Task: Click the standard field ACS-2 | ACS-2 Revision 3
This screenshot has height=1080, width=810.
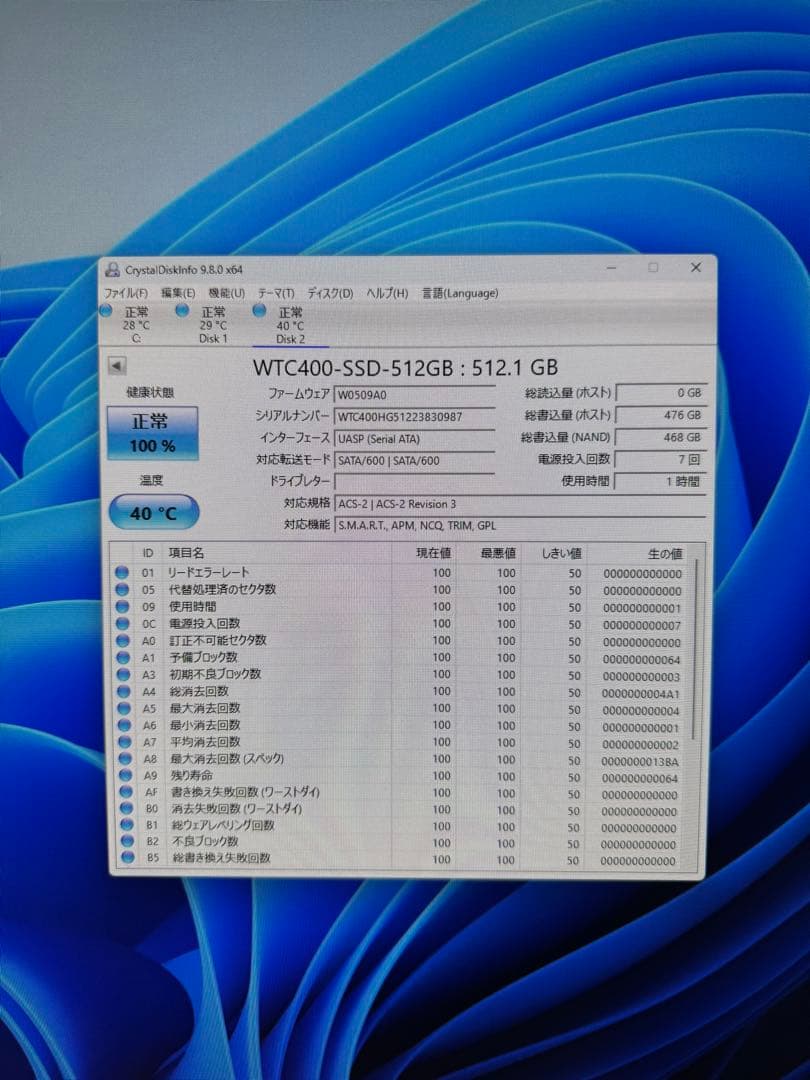Action: click(x=520, y=503)
